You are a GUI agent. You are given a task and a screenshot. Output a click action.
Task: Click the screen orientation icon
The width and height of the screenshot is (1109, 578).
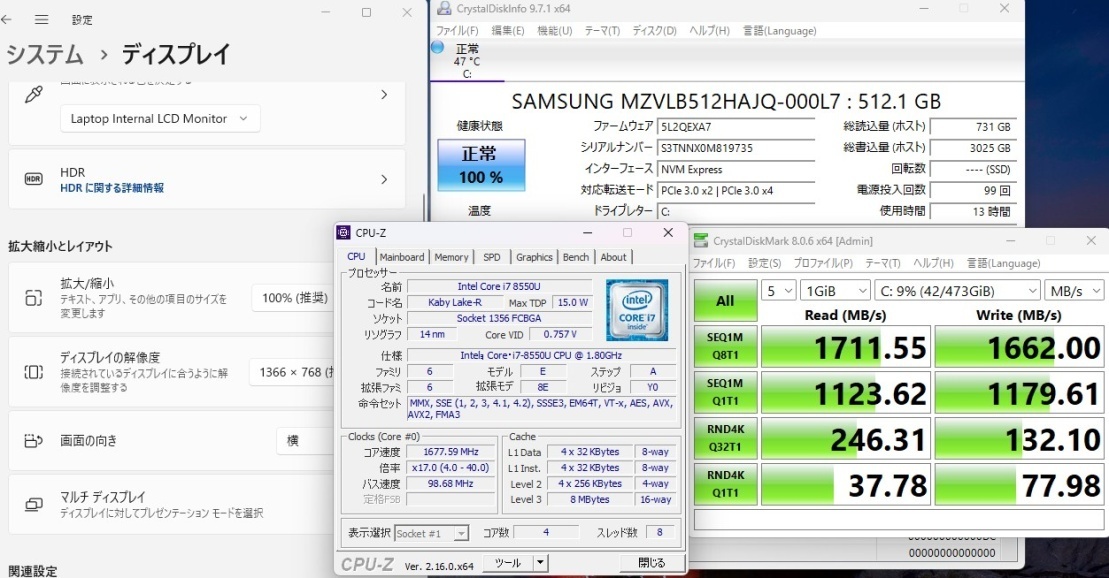coord(33,441)
